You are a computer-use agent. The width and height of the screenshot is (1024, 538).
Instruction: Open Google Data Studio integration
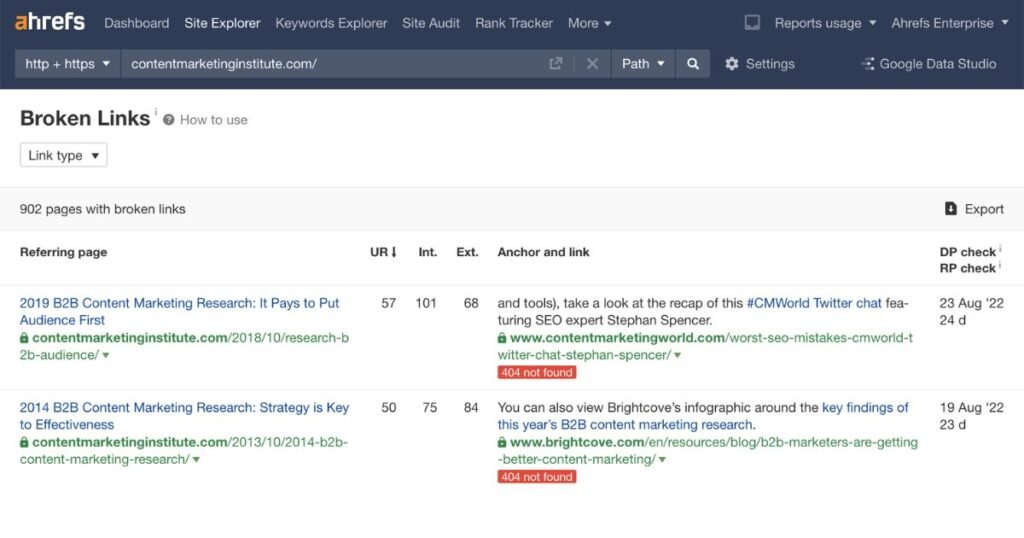pyautogui.click(x=928, y=64)
